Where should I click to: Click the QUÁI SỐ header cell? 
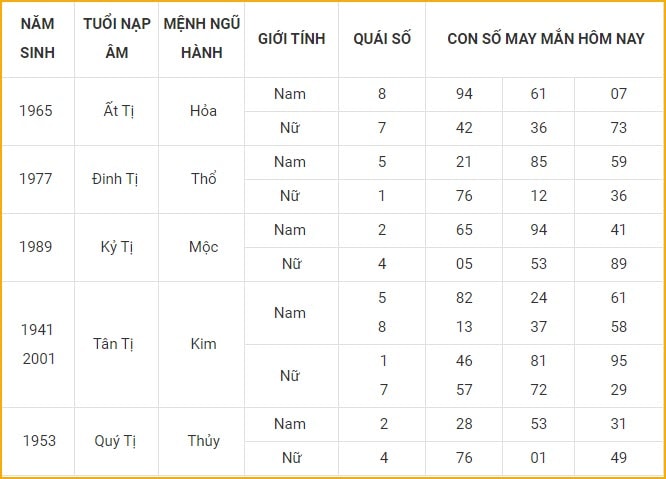[382, 39]
